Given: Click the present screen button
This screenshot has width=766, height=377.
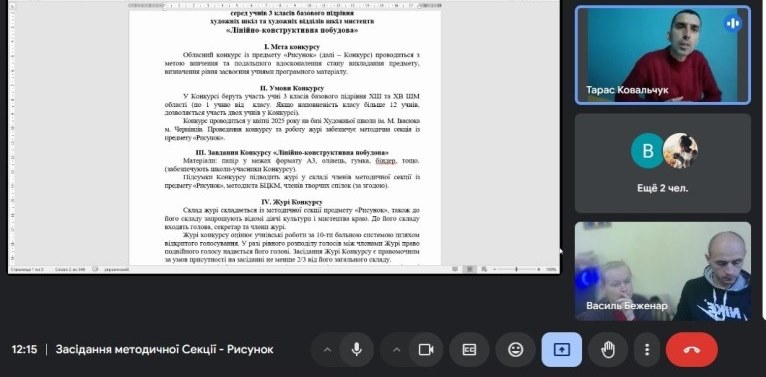Looking at the screenshot, I should click(562, 350).
